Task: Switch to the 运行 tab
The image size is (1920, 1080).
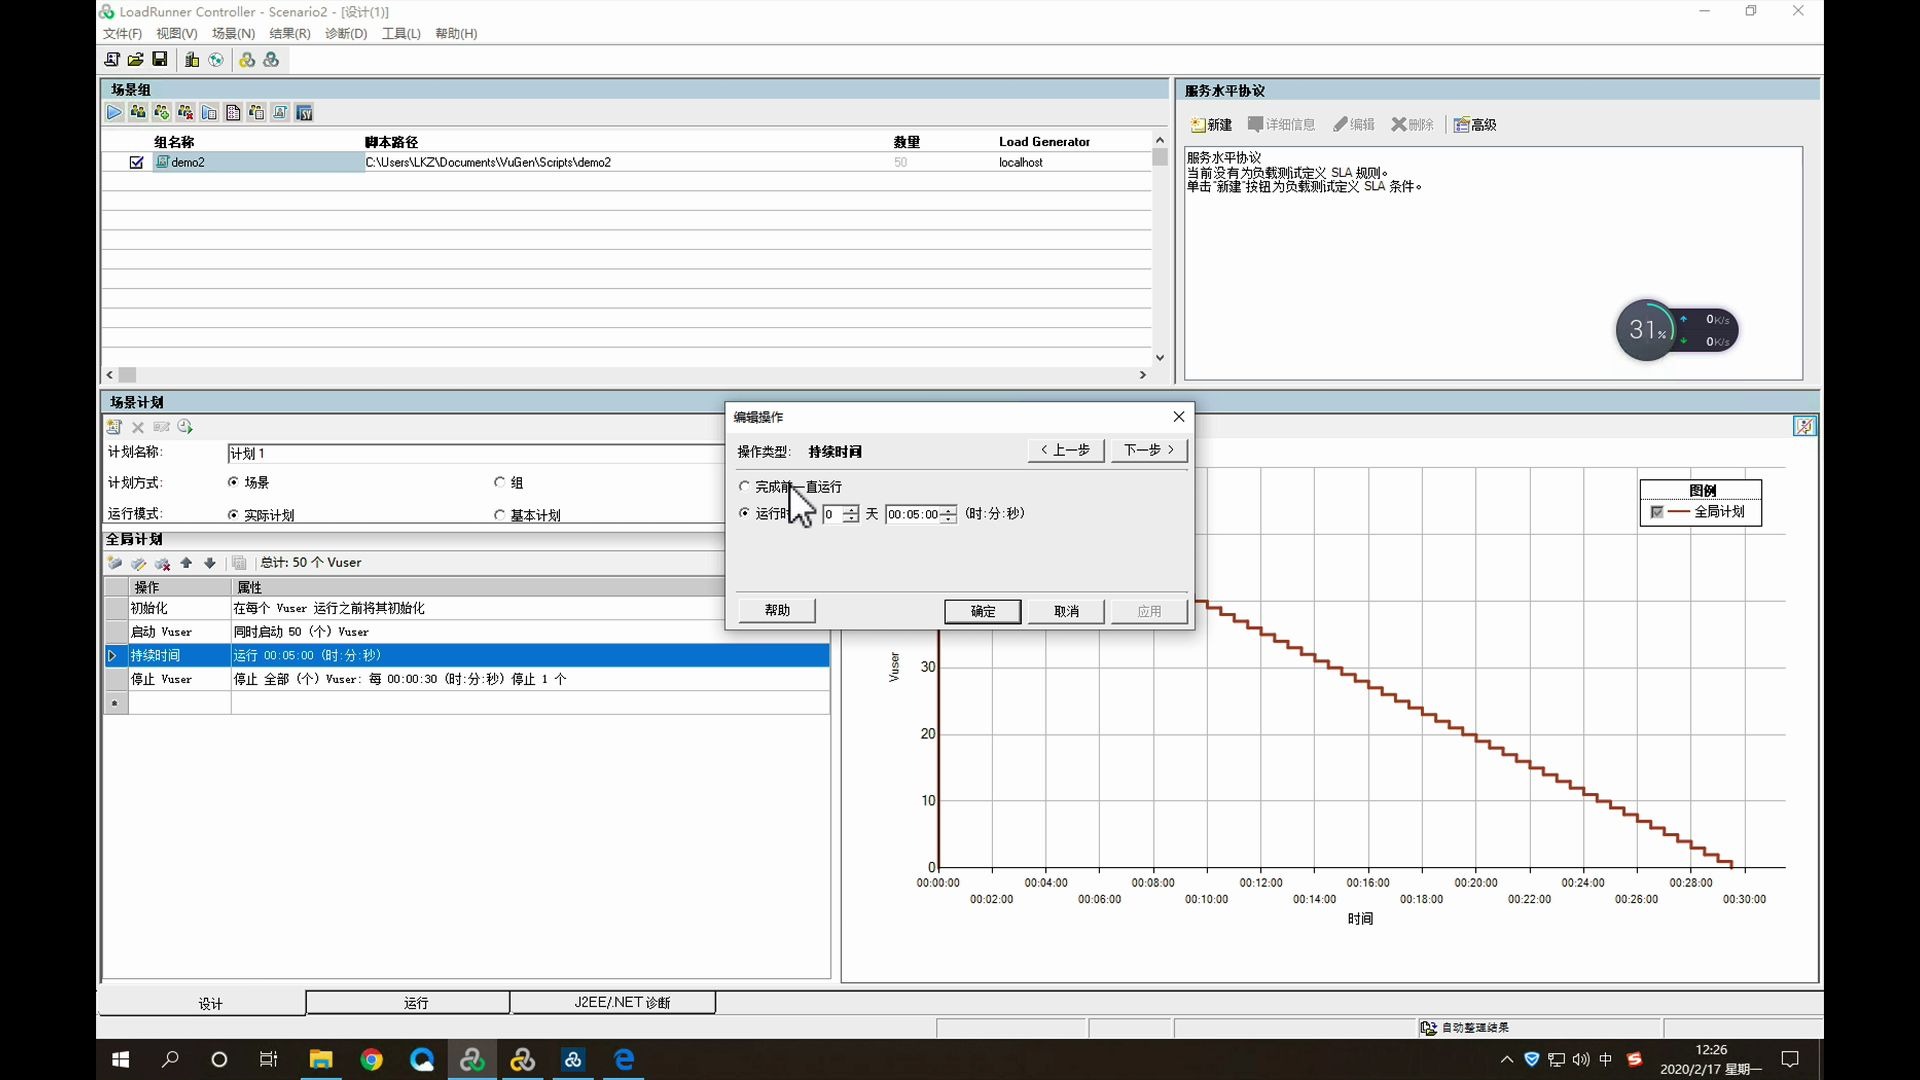Action: [416, 1003]
